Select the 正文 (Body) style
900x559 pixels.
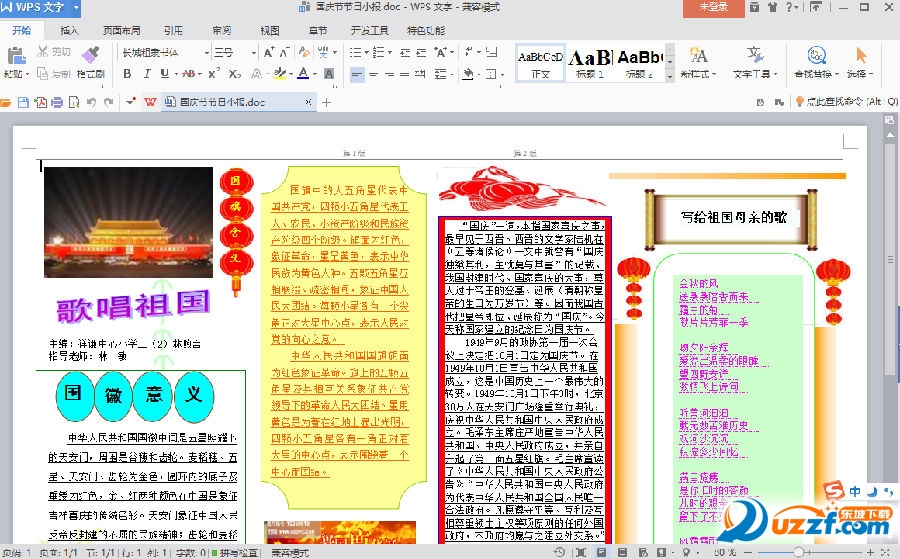(x=541, y=62)
